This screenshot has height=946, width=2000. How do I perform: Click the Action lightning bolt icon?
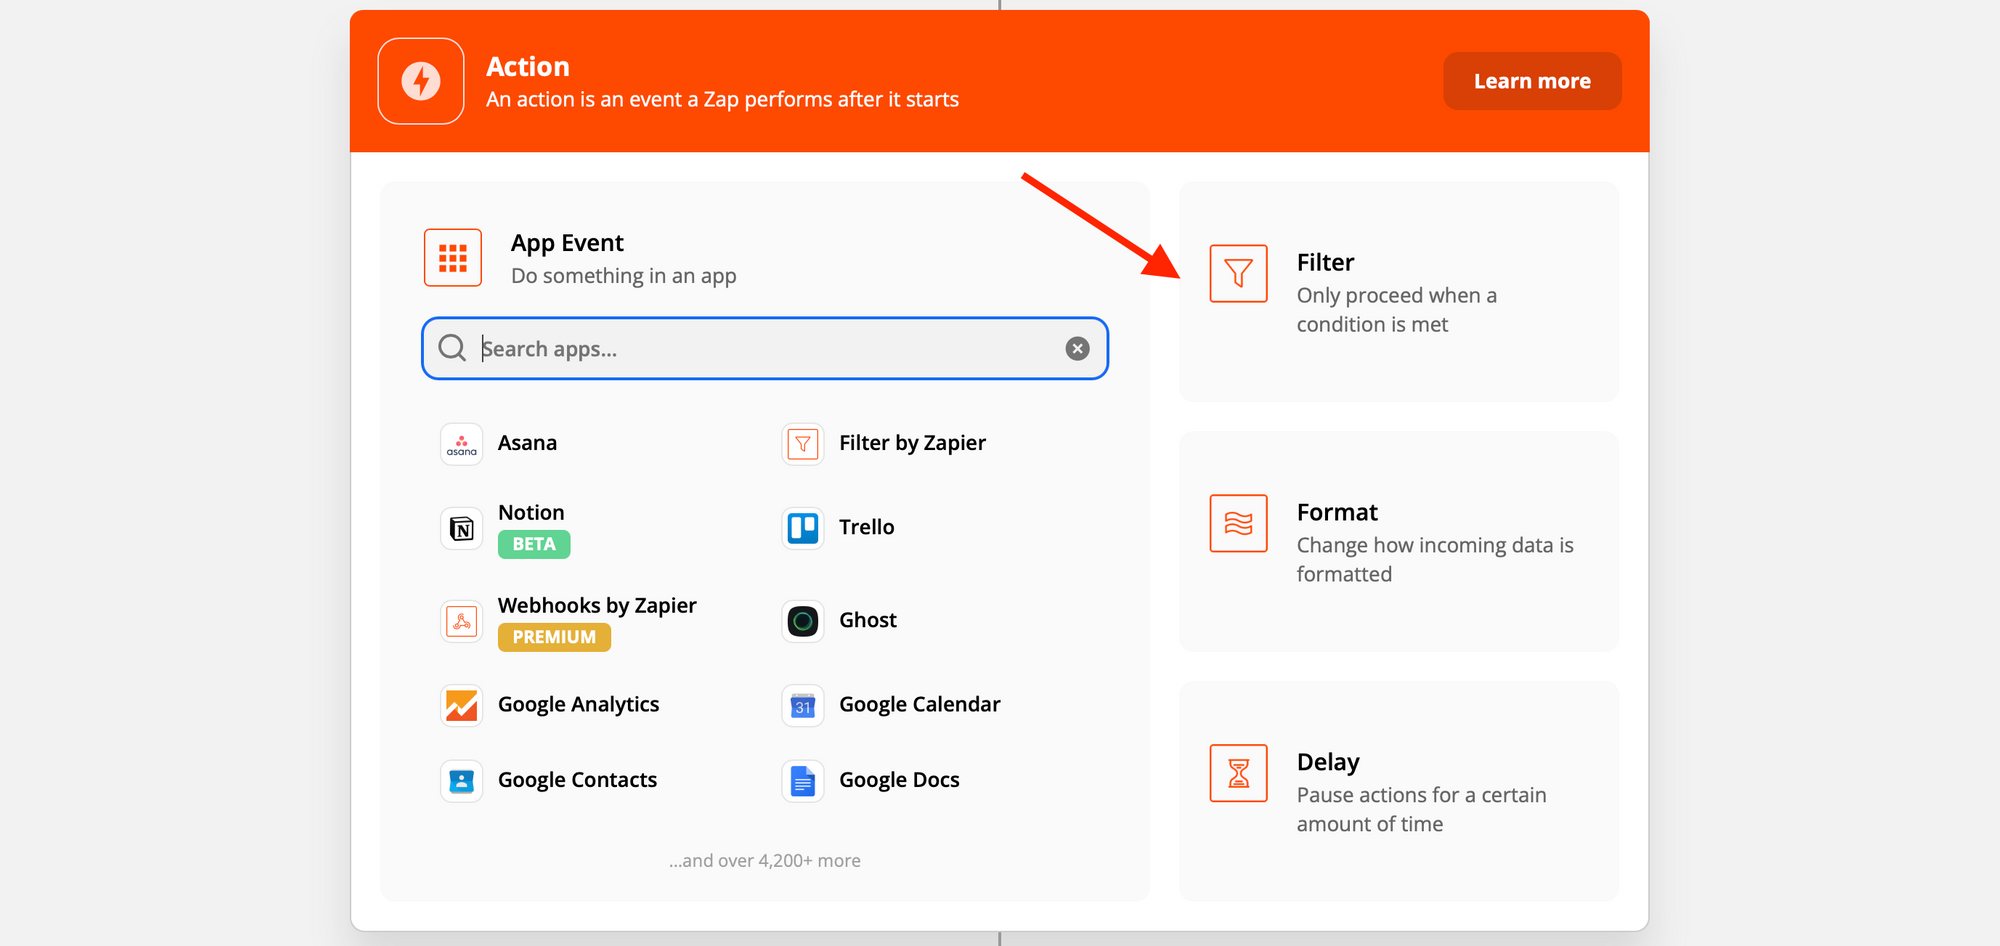coord(421,81)
